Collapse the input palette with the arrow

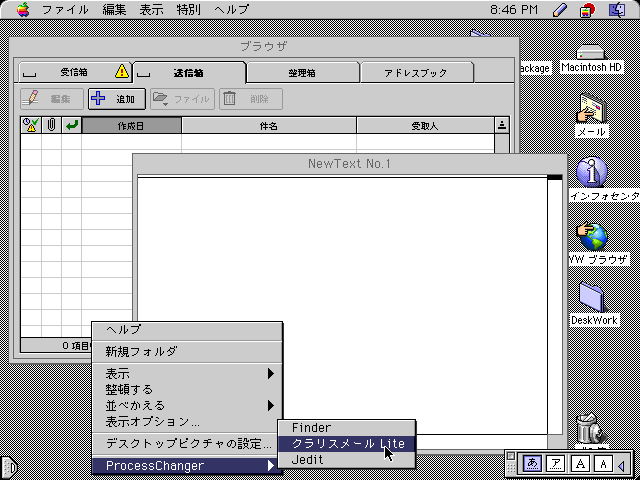[x=622, y=465]
